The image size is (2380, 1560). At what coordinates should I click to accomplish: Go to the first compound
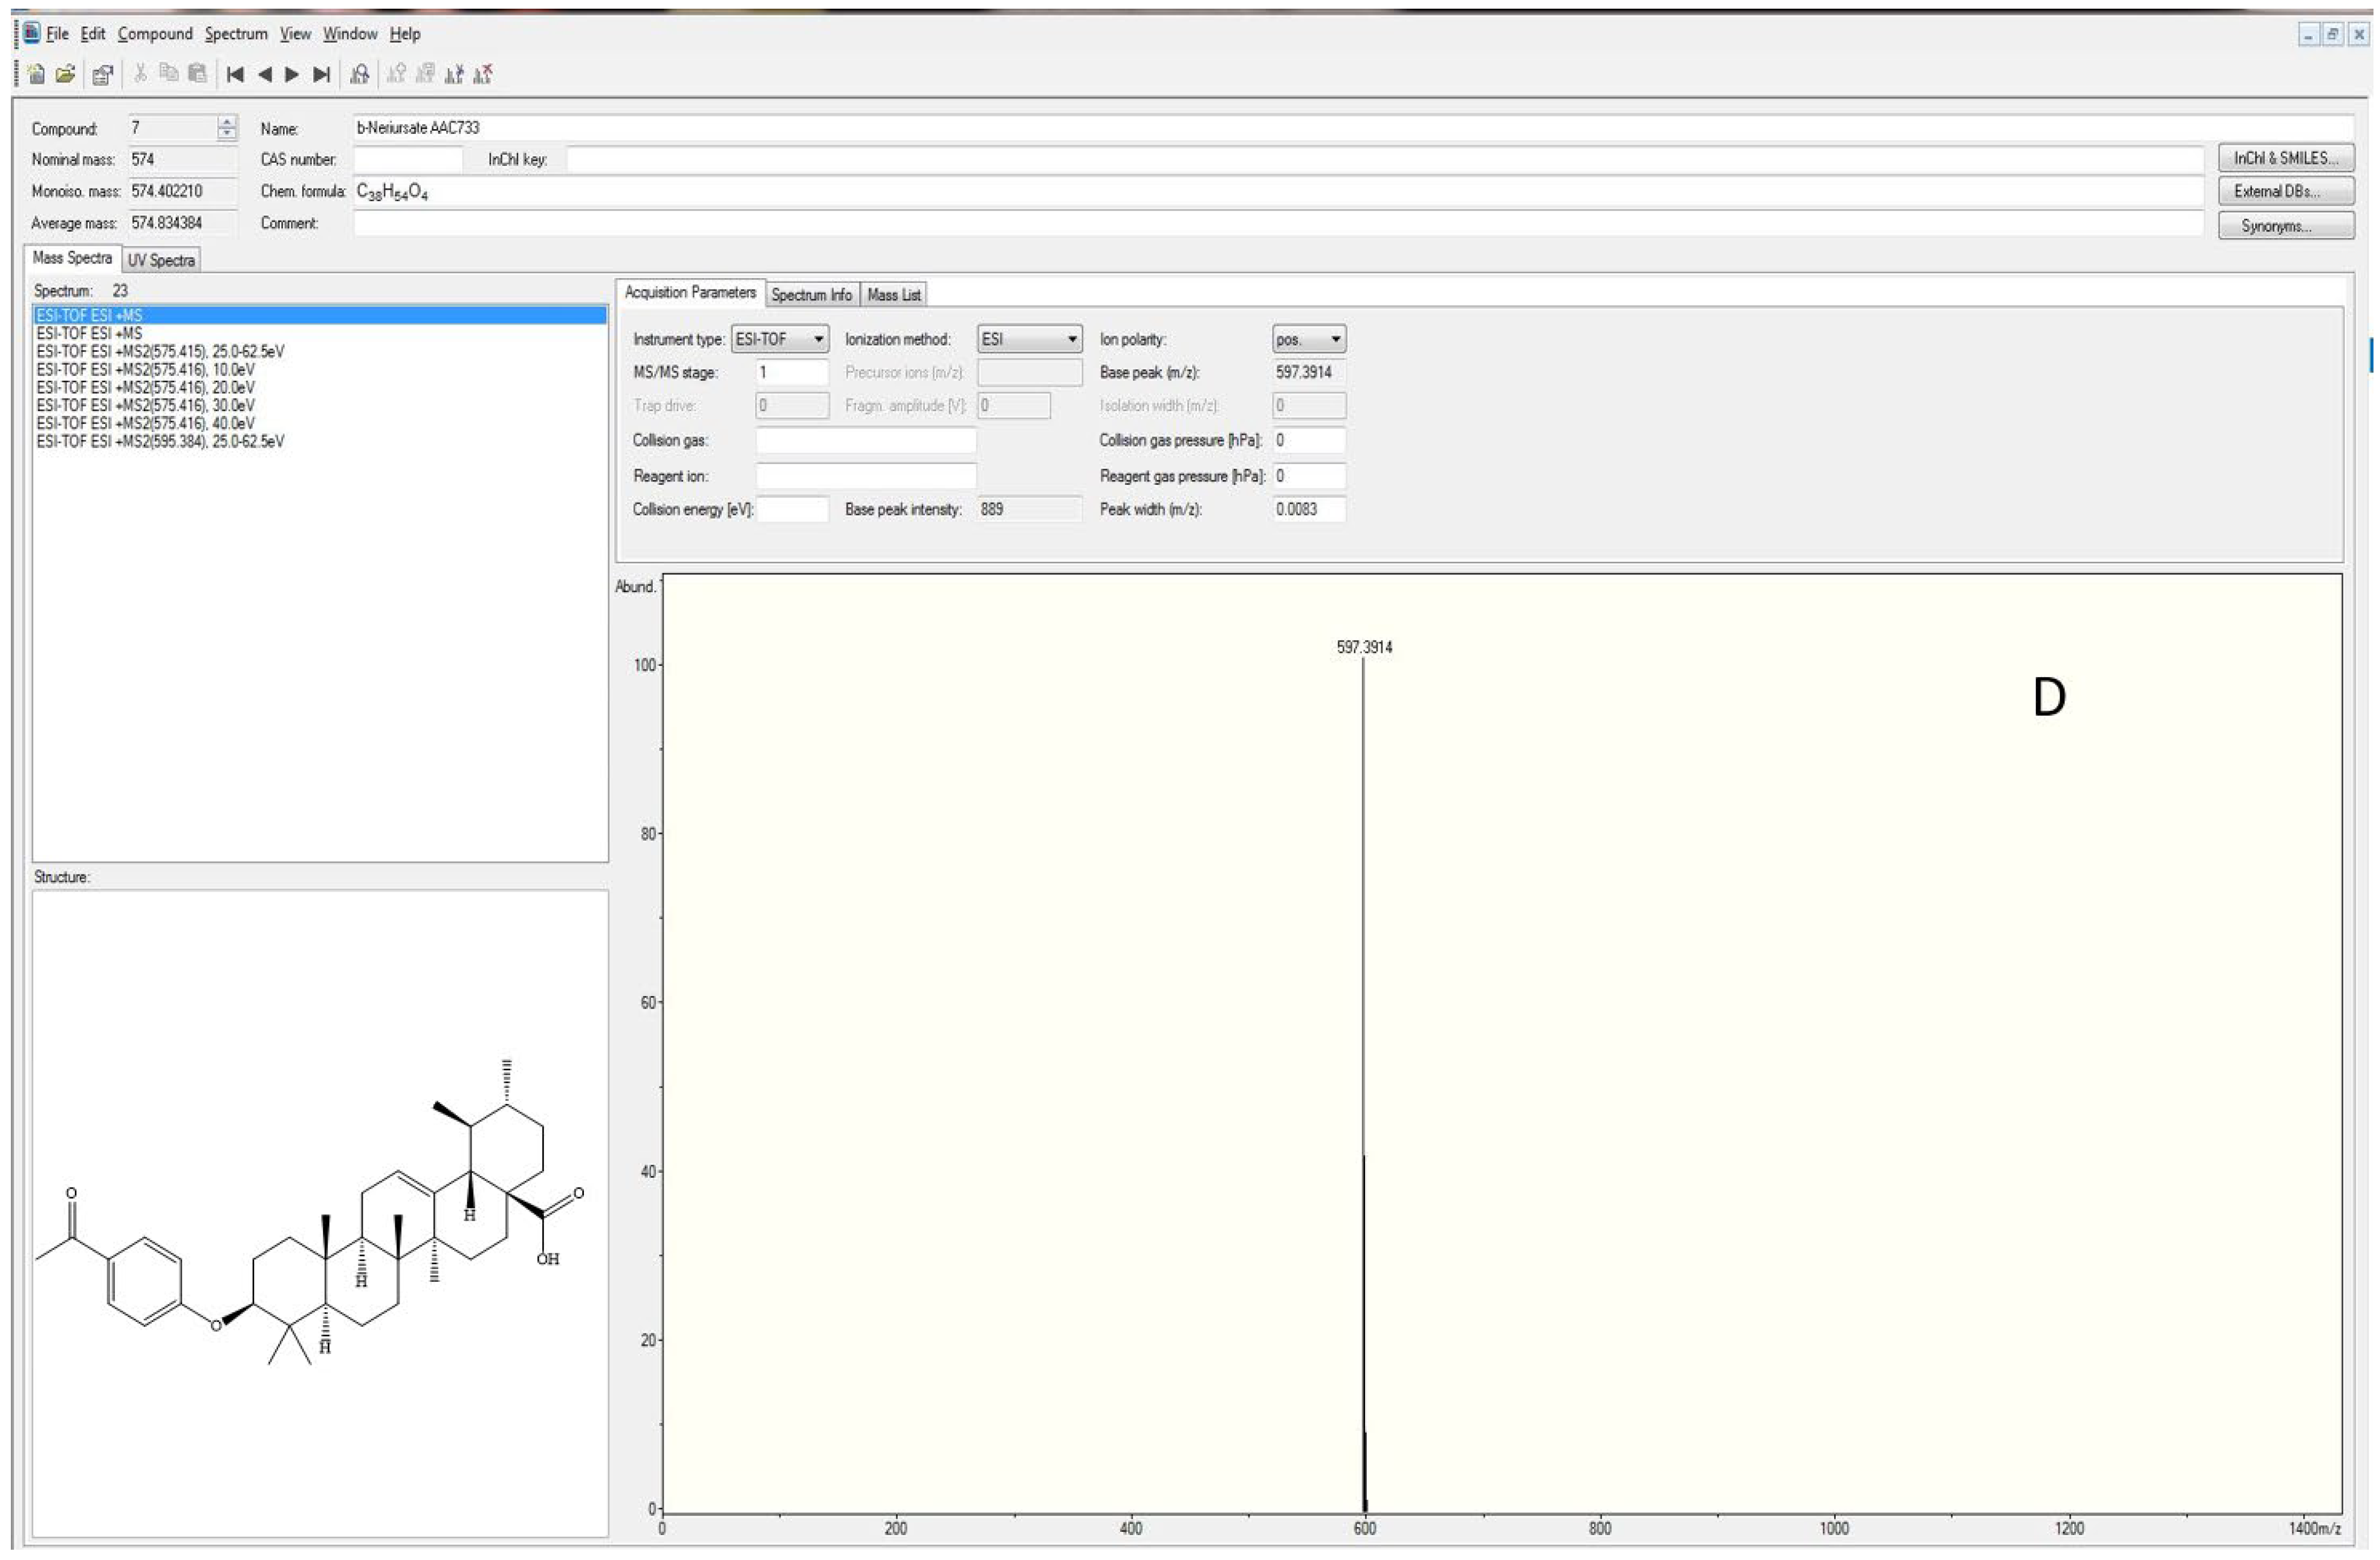click(x=235, y=74)
